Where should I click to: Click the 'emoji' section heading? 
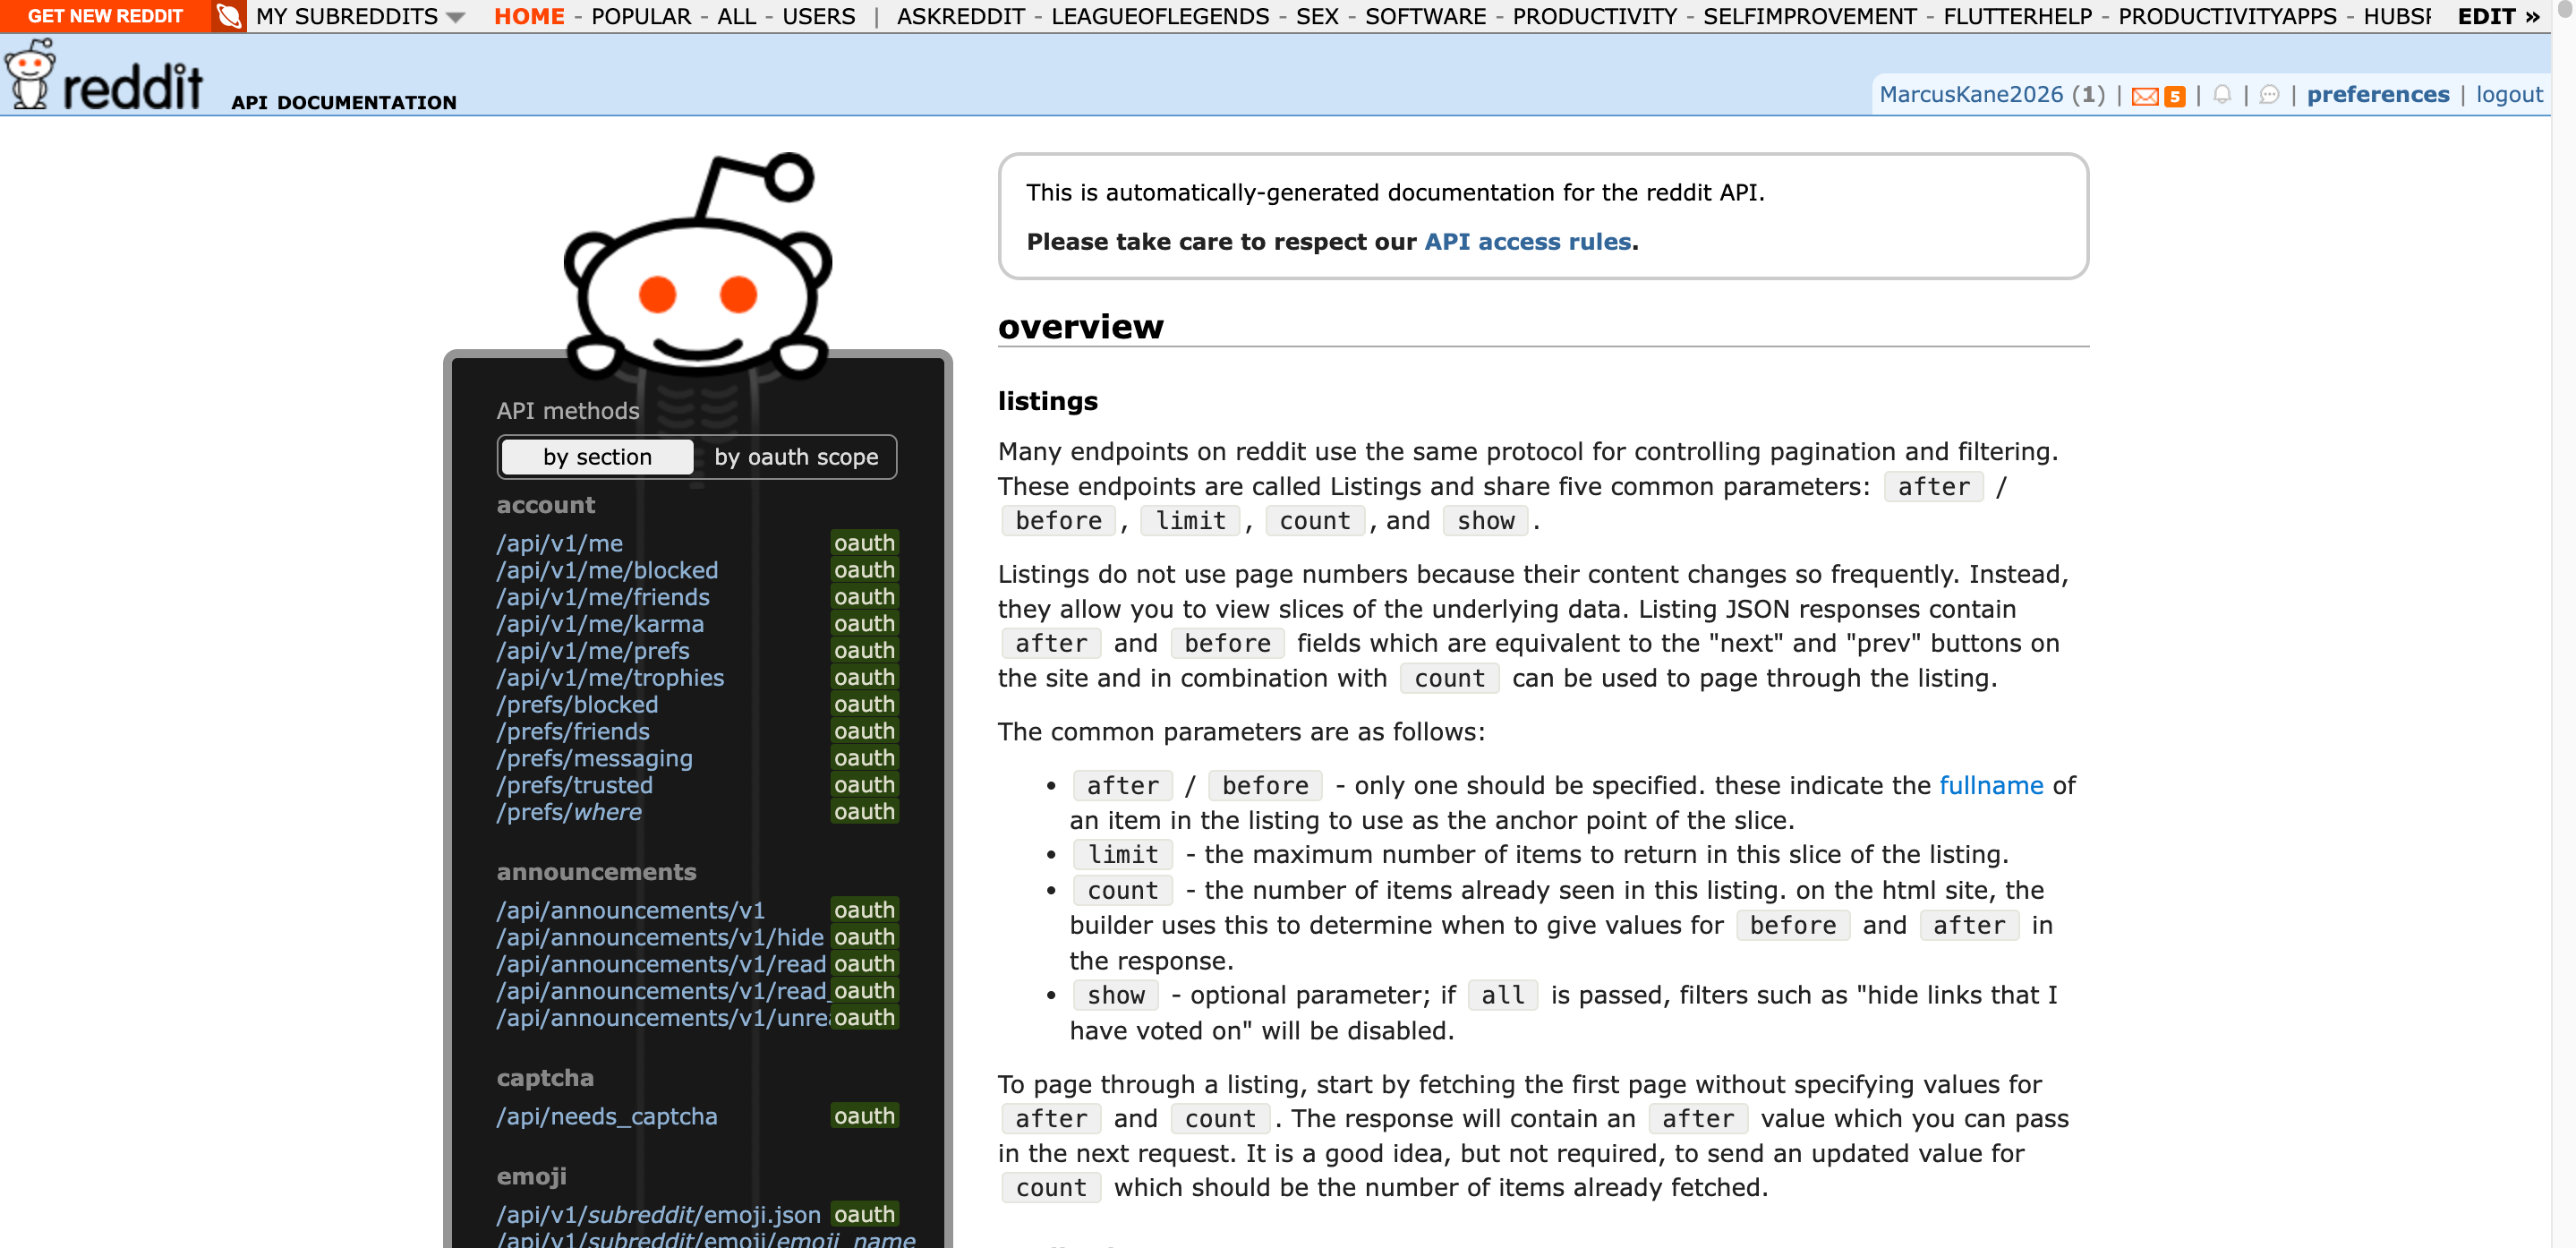531,1177
